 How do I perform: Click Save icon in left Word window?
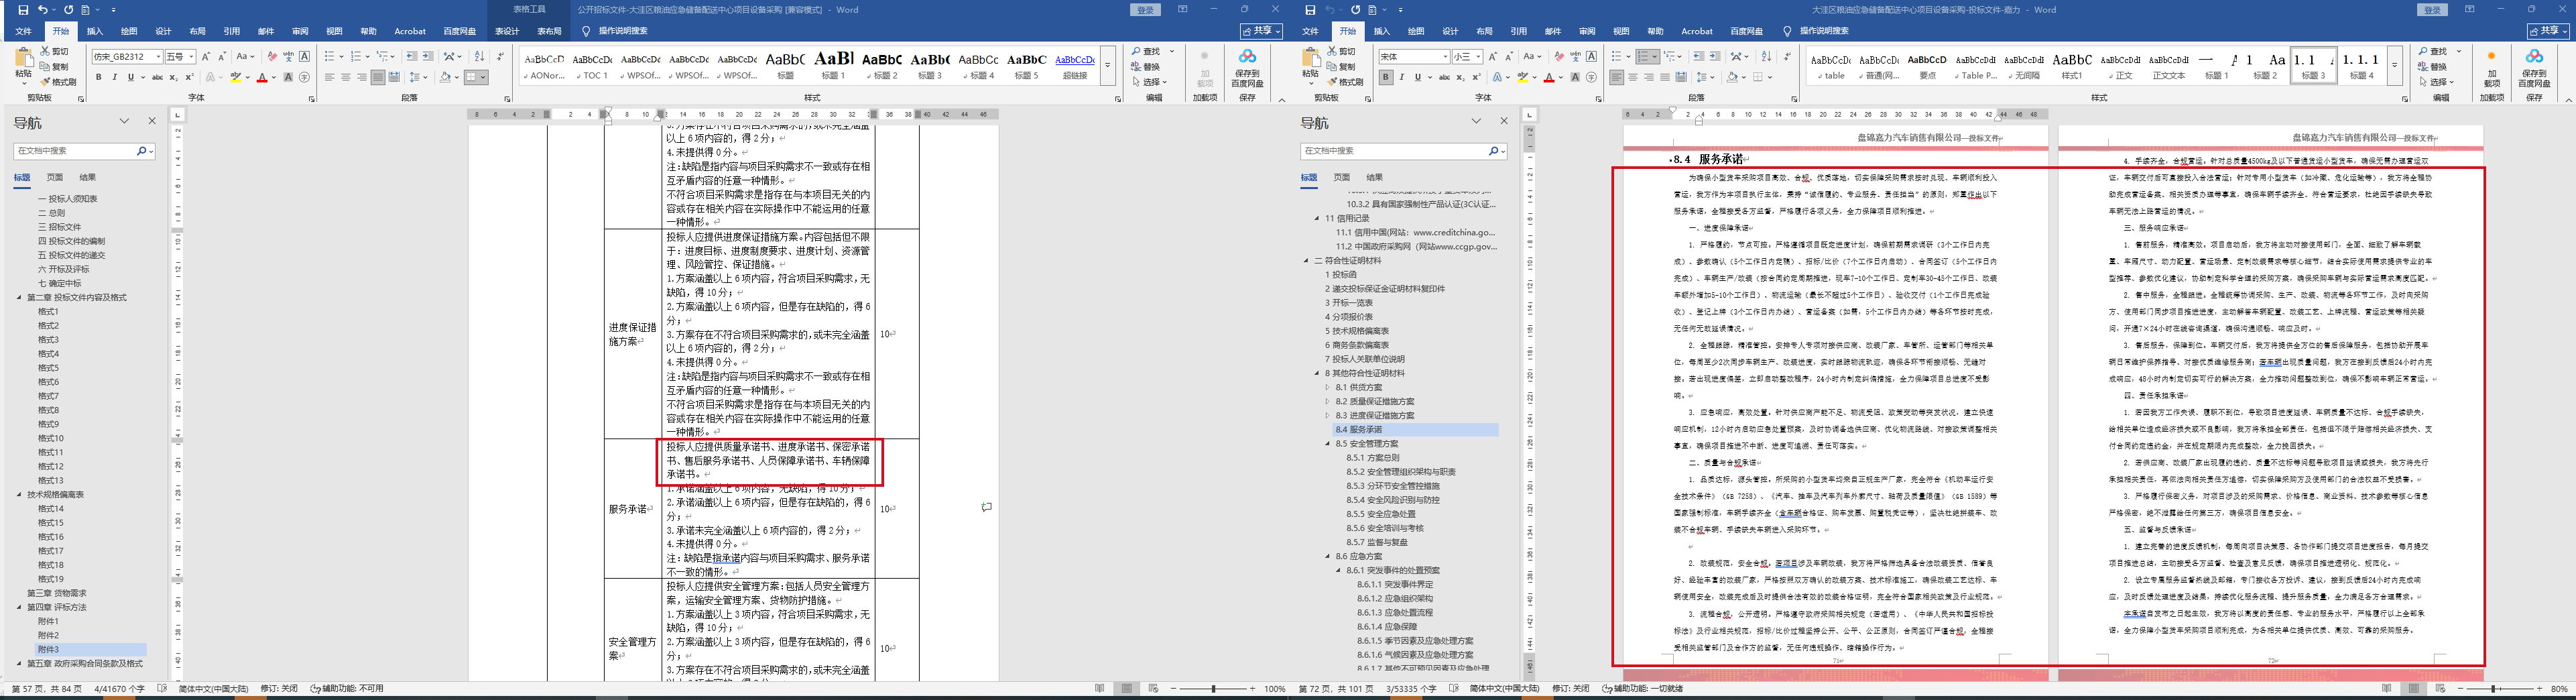click(x=23, y=10)
